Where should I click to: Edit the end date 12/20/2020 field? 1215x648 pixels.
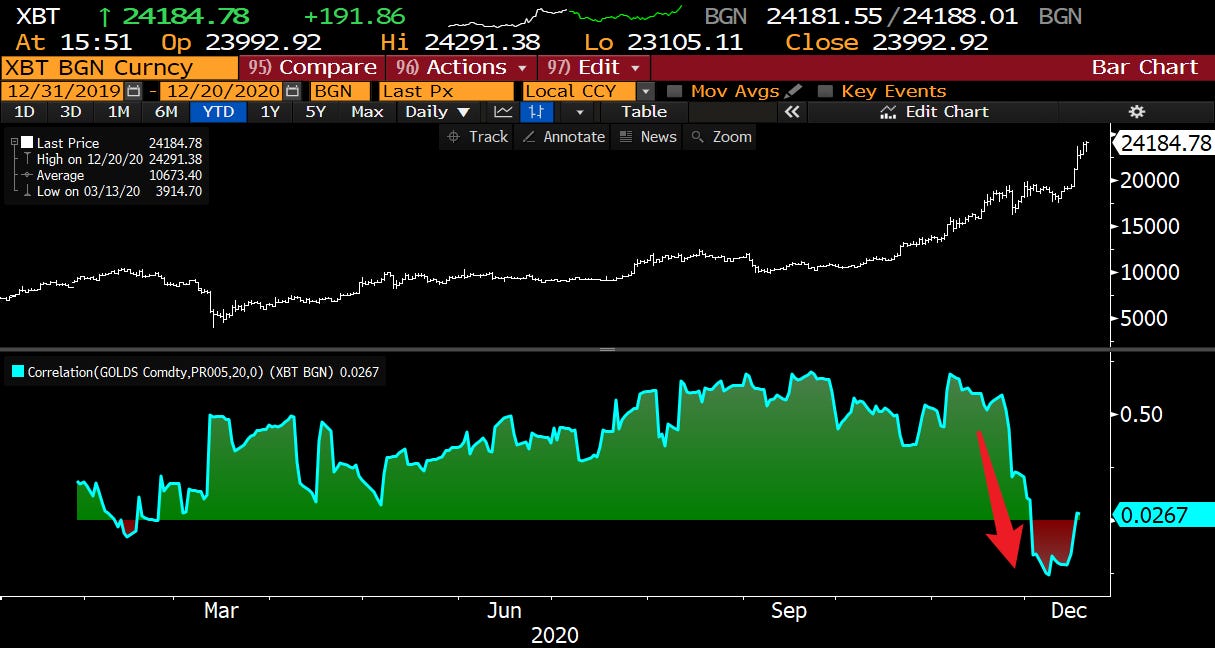pos(222,91)
